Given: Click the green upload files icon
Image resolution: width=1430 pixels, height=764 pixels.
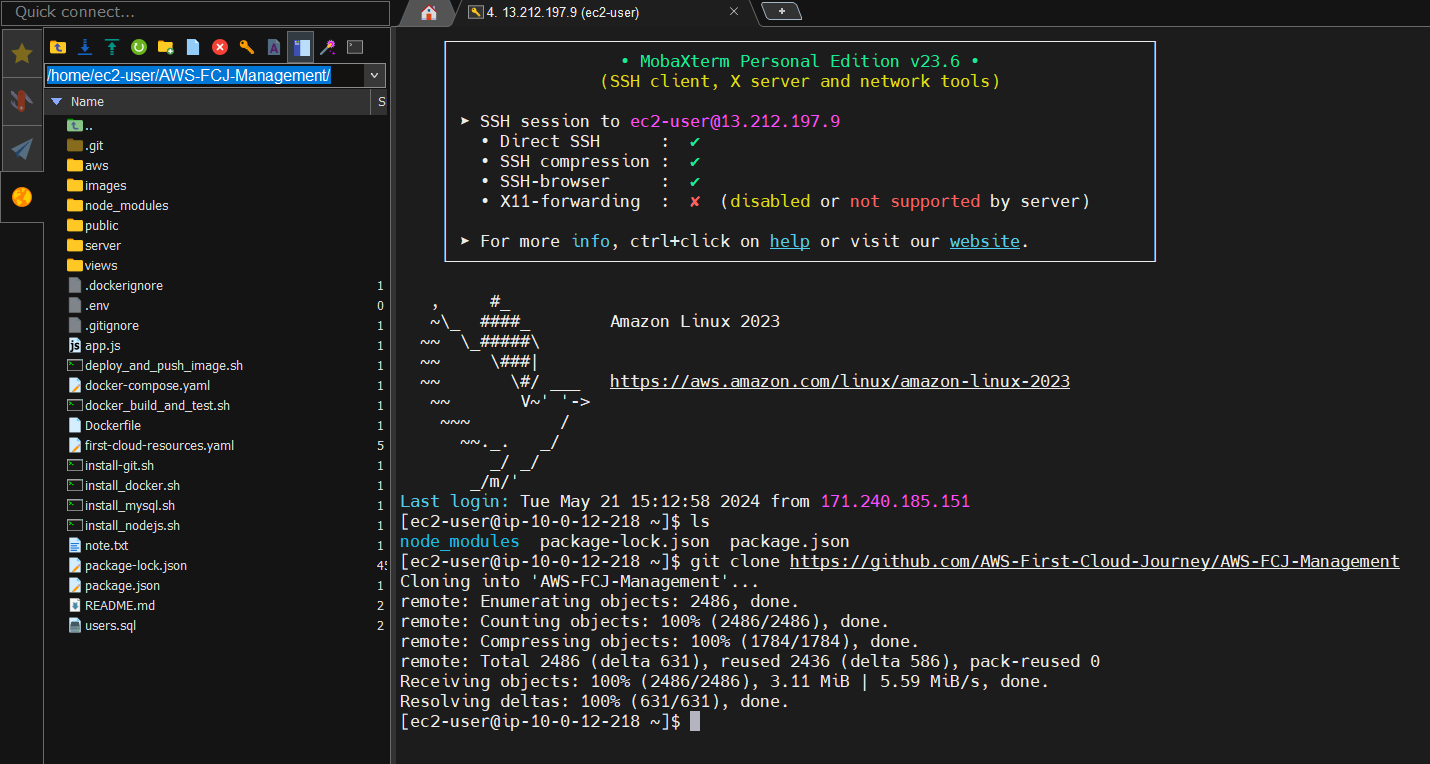Looking at the screenshot, I should coord(112,47).
